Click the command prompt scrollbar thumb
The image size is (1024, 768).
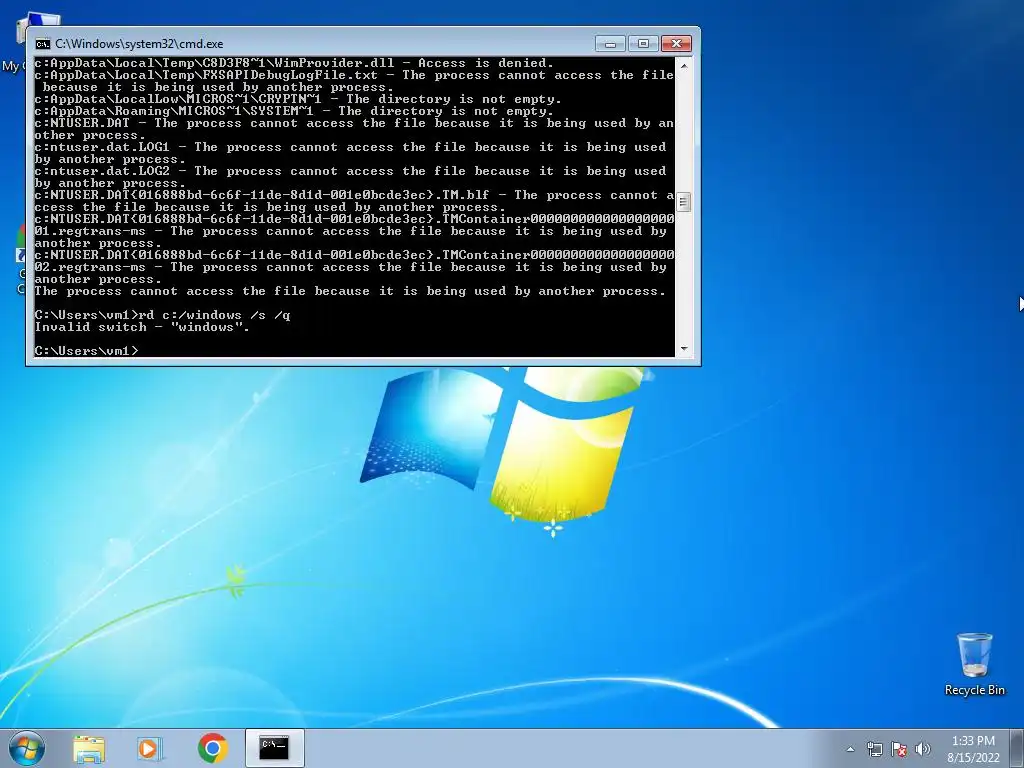pyautogui.click(x=684, y=202)
